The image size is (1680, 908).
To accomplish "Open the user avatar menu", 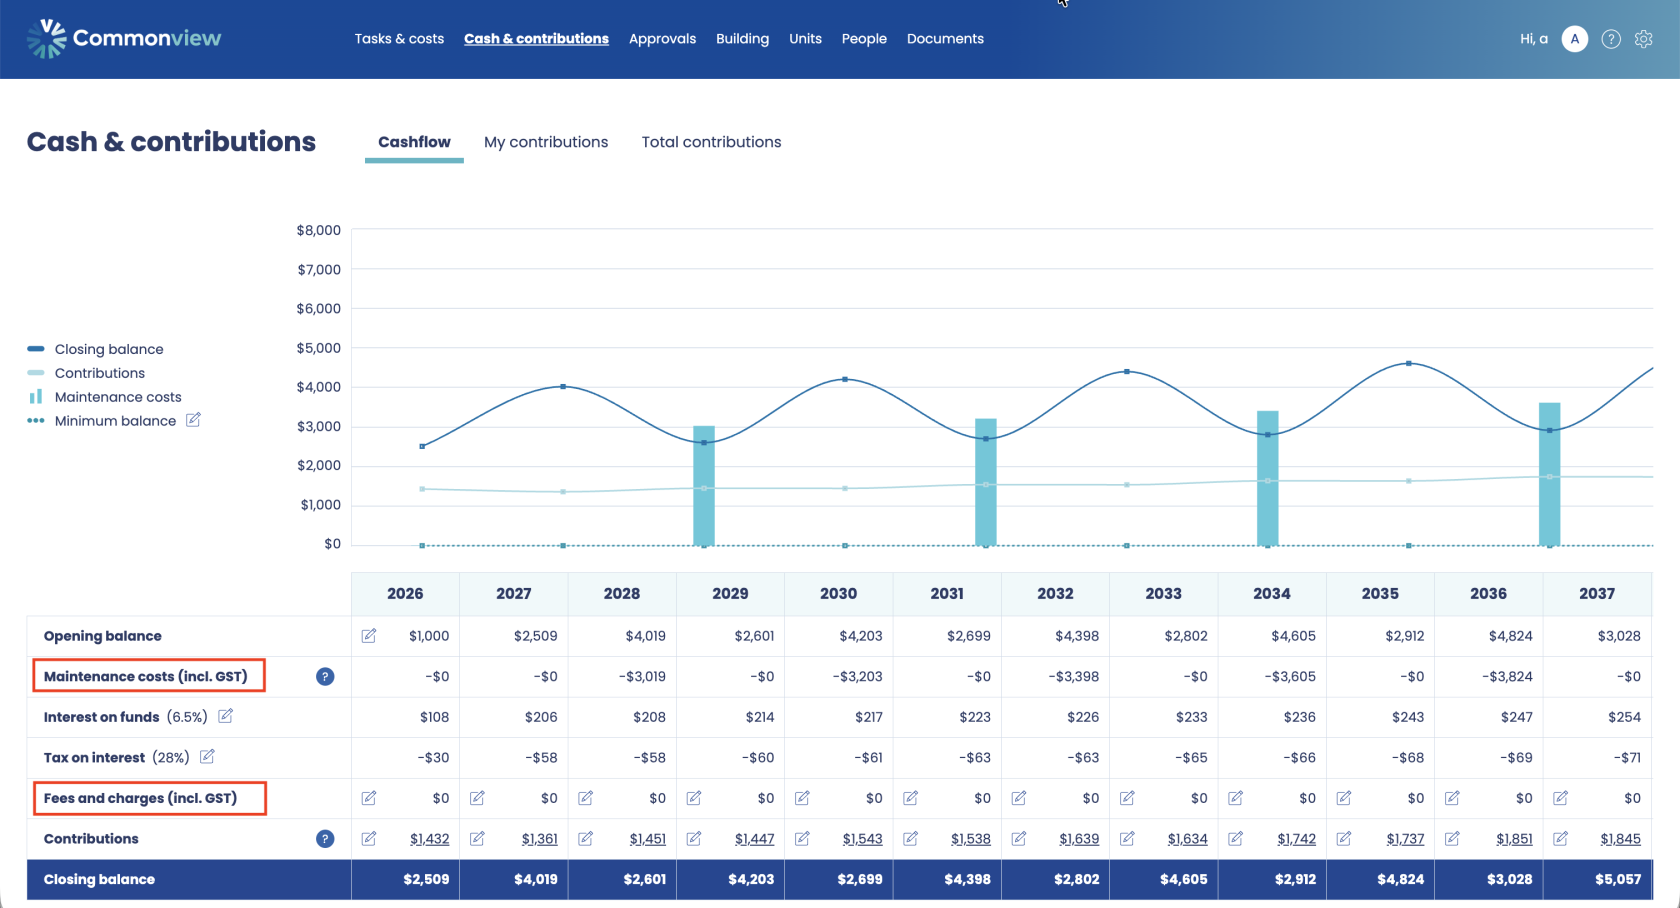I will [x=1575, y=39].
